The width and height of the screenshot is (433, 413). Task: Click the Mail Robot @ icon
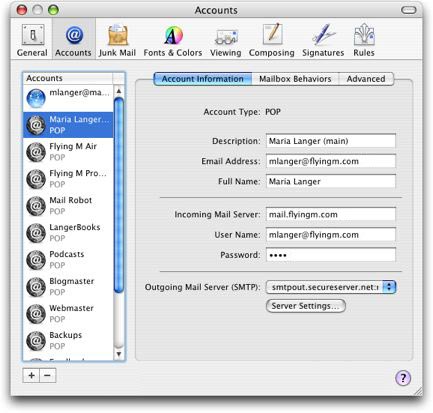36,206
